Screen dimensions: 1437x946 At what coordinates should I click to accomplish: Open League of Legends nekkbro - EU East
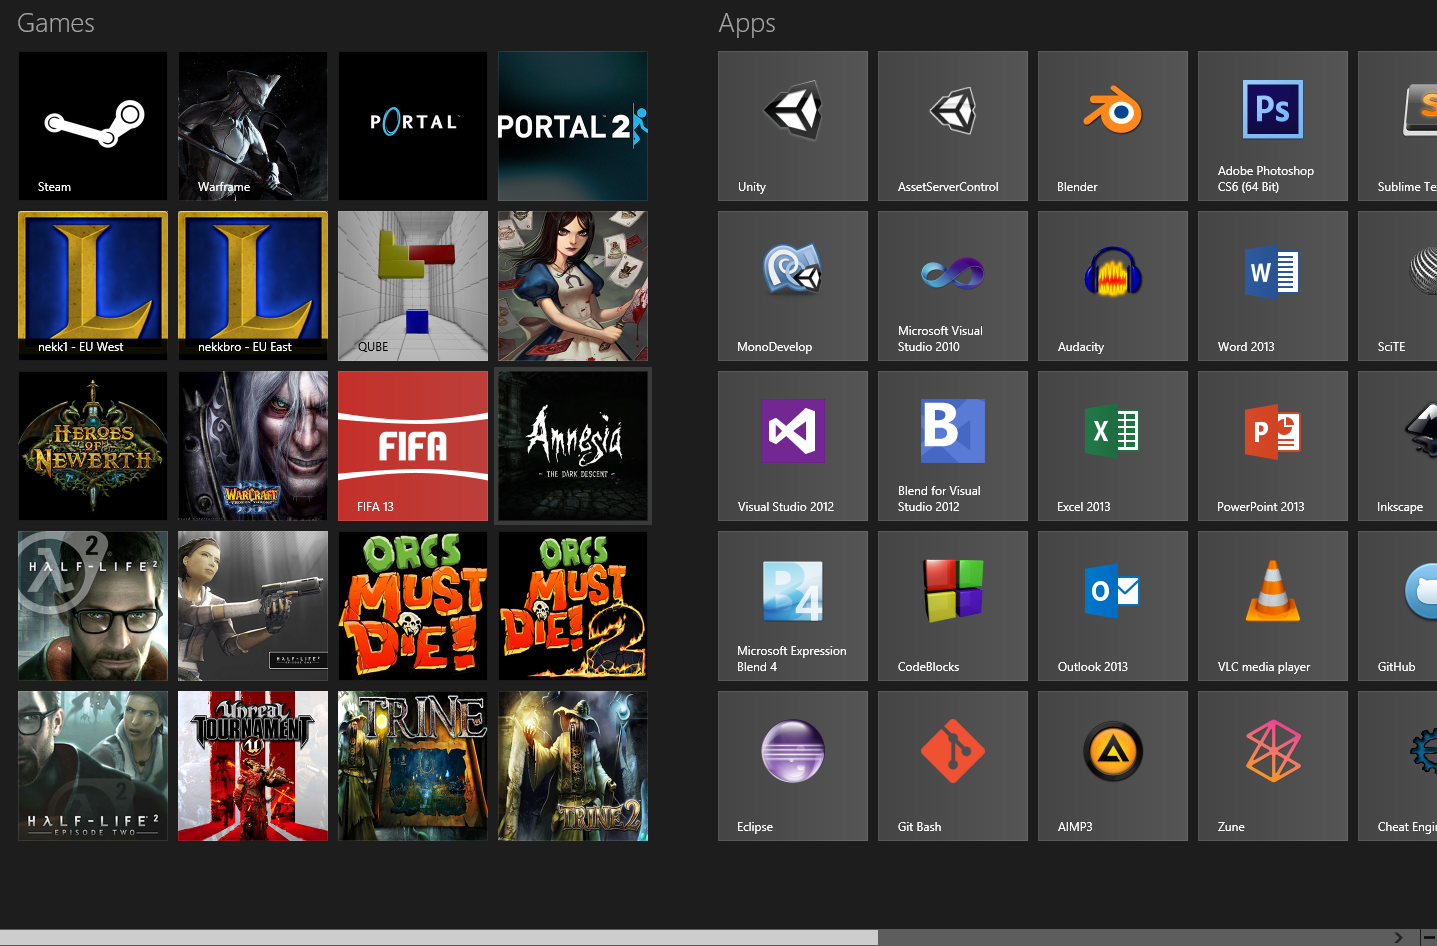(253, 286)
